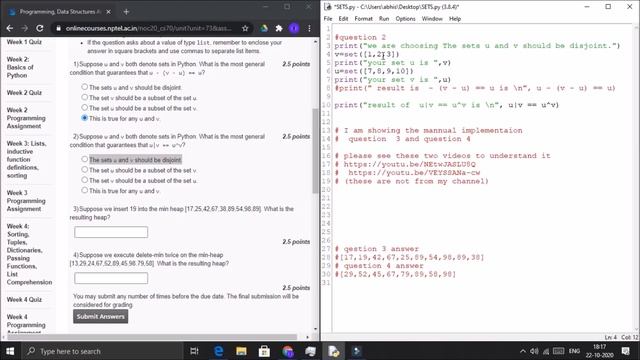Open File Explorer from the taskbar
Image resolution: width=640 pixels, height=360 pixels.
(241, 351)
